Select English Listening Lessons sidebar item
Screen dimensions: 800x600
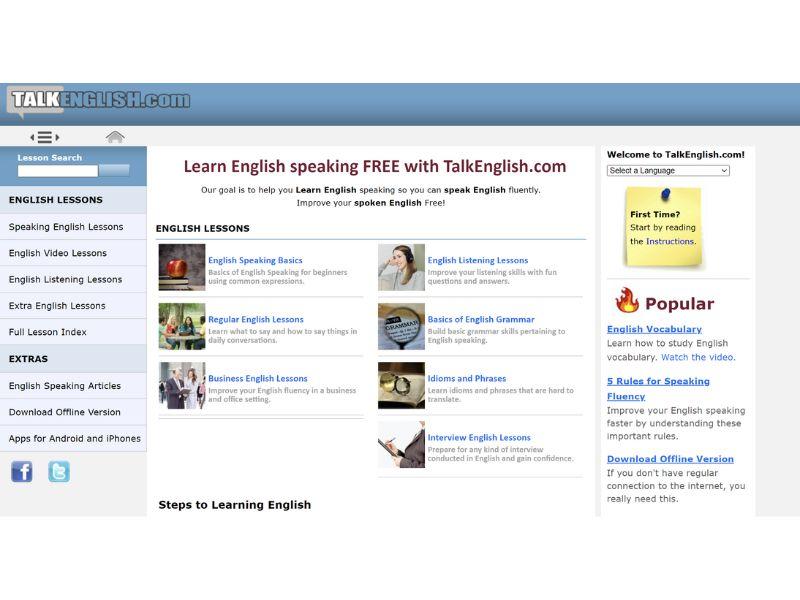point(73,280)
